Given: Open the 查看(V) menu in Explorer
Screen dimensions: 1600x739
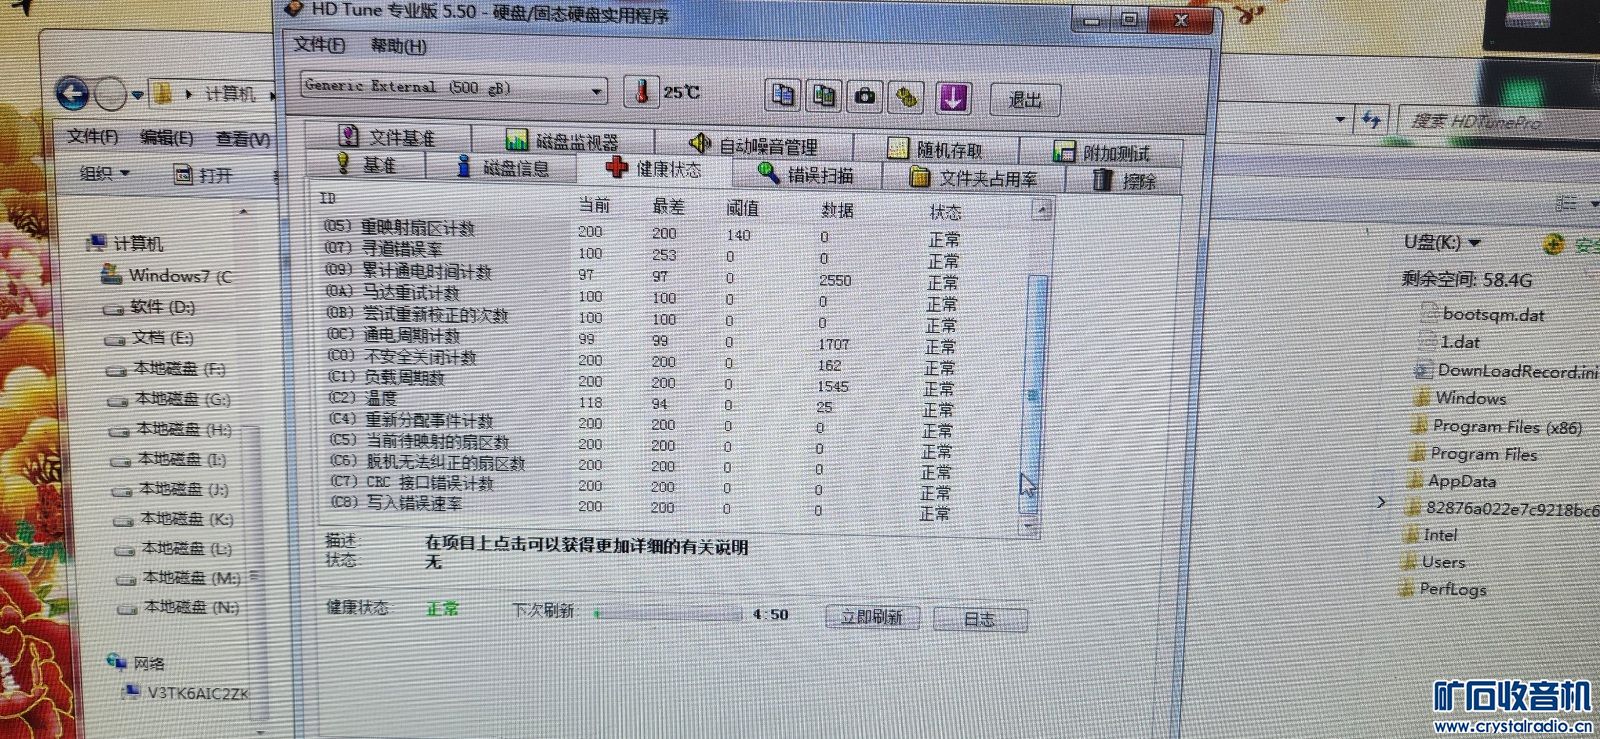Looking at the screenshot, I should coord(243,139).
